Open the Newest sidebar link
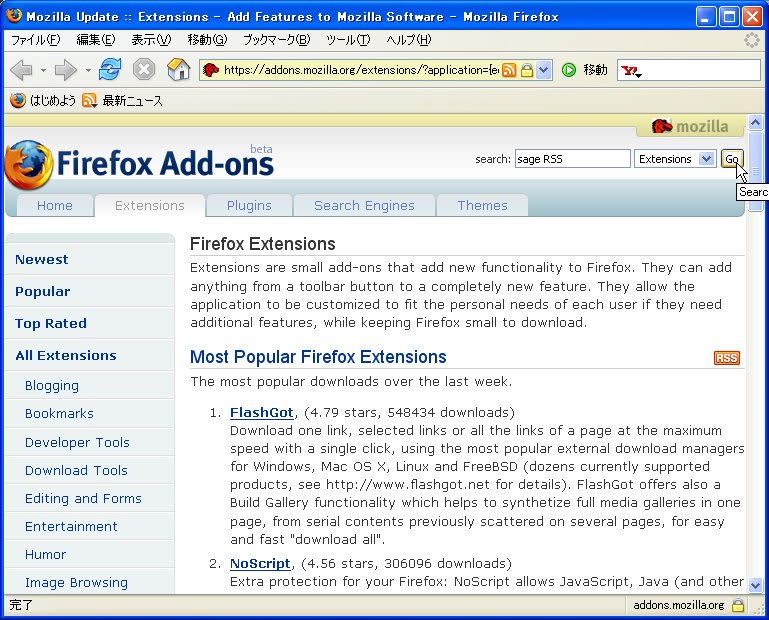Image resolution: width=769 pixels, height=620 pixels. click(42, 259)
